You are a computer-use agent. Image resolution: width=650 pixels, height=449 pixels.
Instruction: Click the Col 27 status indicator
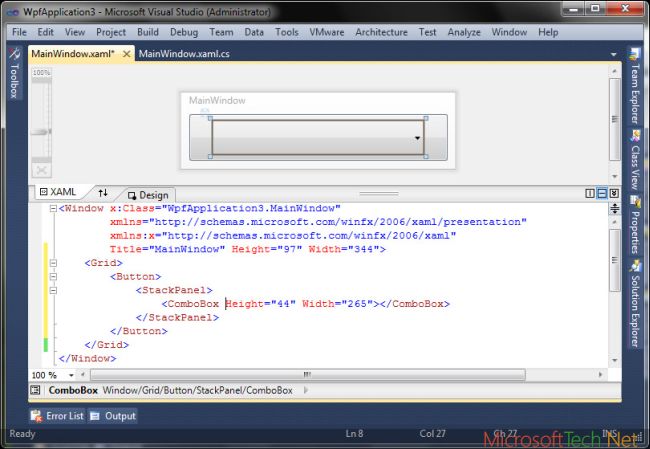pyautogui.click(x=432, y=434)
